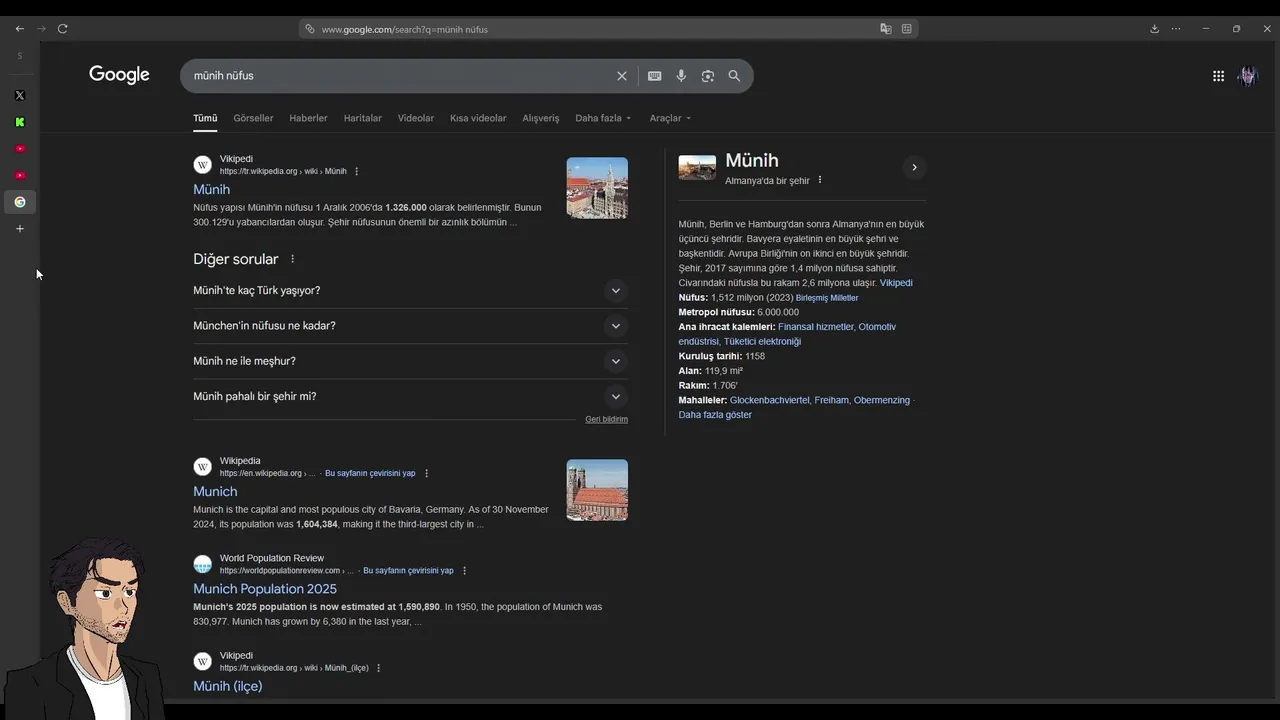Click Daha fazla göster in knowledge panel
Viewport: 1280px width, 720px height.
(715, 415)
